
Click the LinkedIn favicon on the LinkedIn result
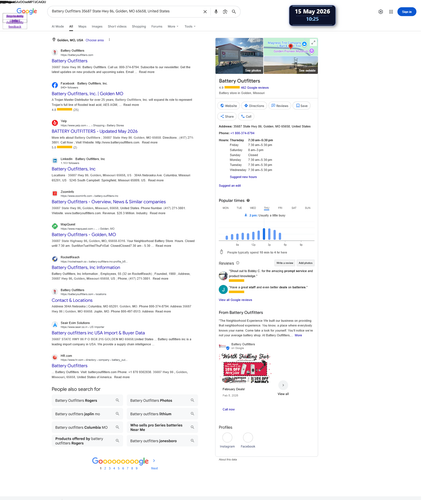[55, 162]
